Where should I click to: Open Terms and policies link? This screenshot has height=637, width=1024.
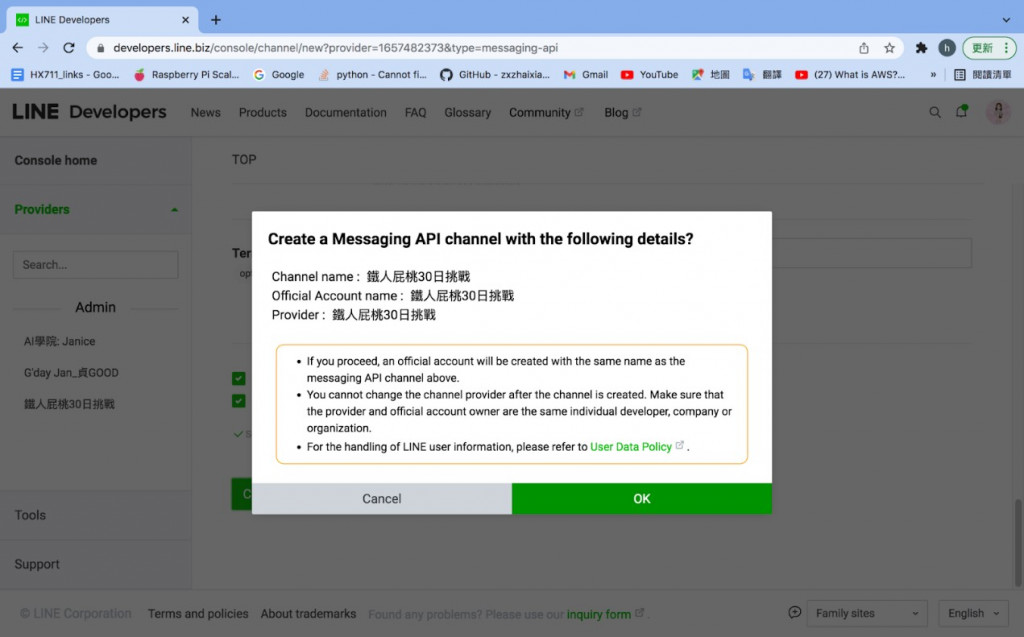point(198,613)
